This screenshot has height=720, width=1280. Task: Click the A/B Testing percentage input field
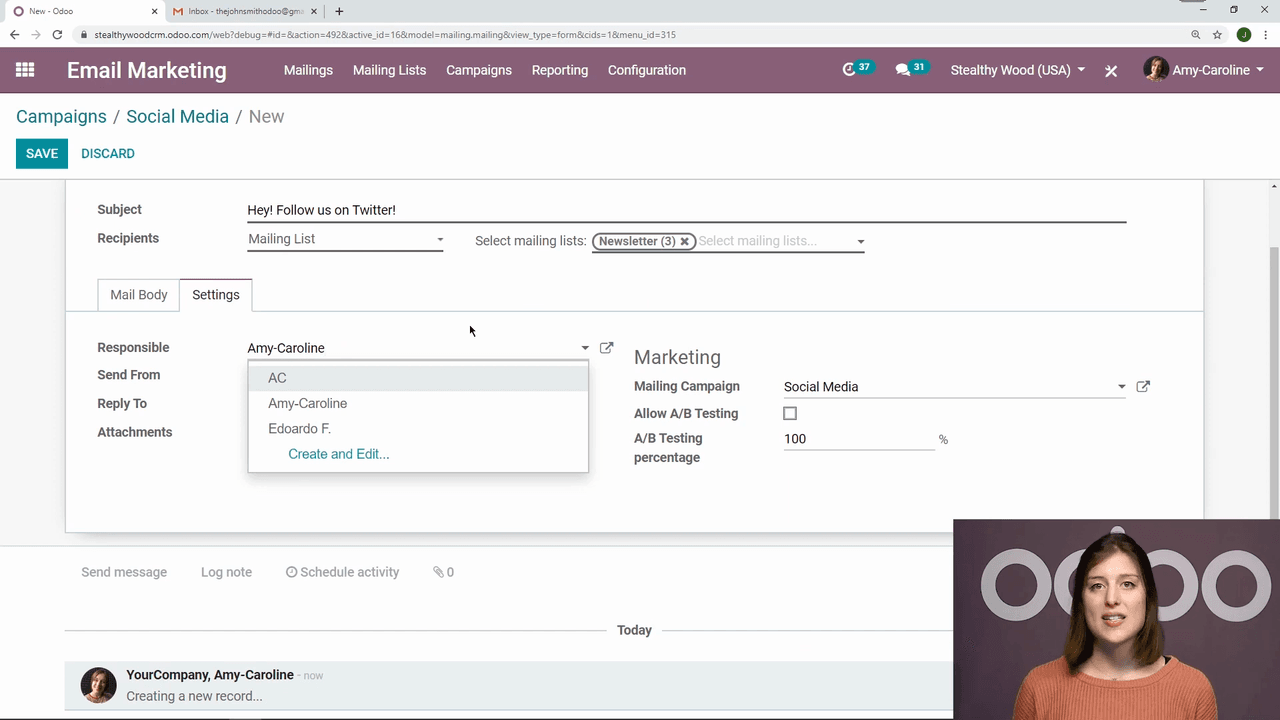pos(858,439)
